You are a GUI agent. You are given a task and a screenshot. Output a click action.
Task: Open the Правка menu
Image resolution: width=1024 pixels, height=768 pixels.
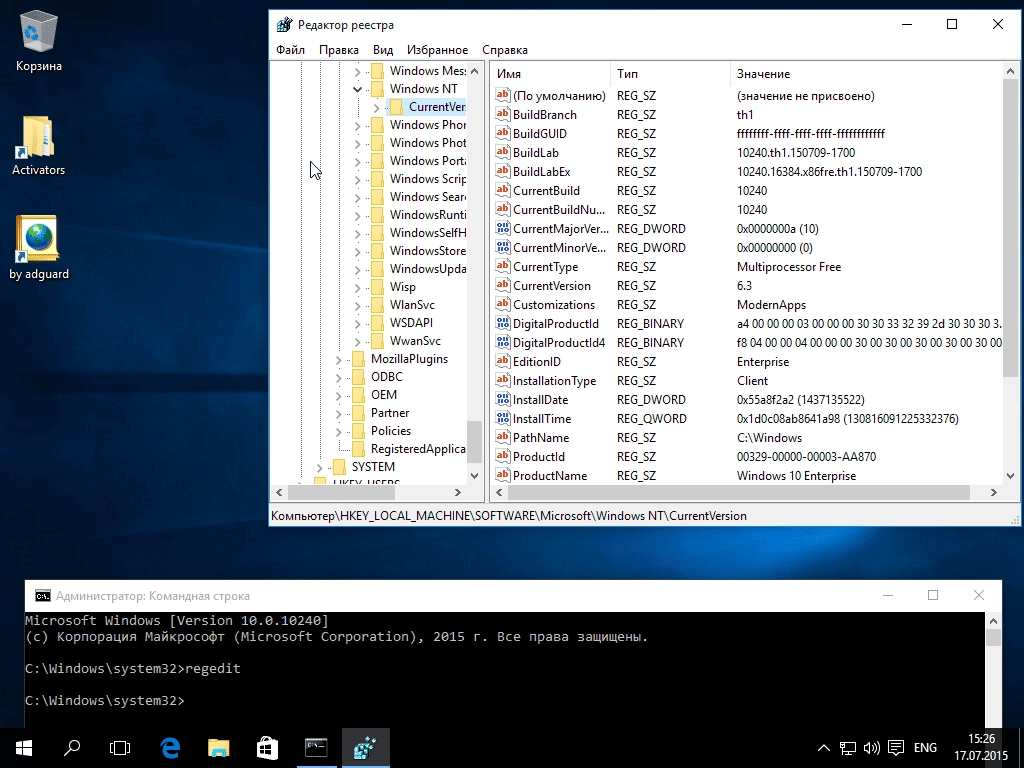(338, 50)
